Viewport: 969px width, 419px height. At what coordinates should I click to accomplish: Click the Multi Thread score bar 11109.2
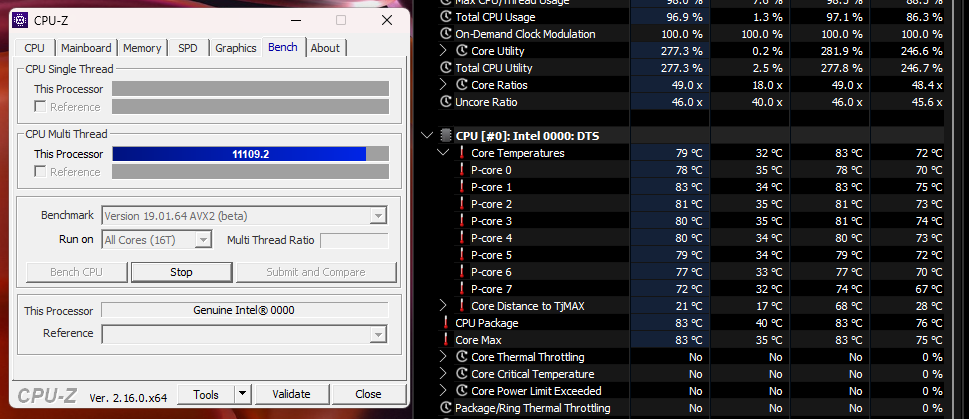click(x=250, y=154)
